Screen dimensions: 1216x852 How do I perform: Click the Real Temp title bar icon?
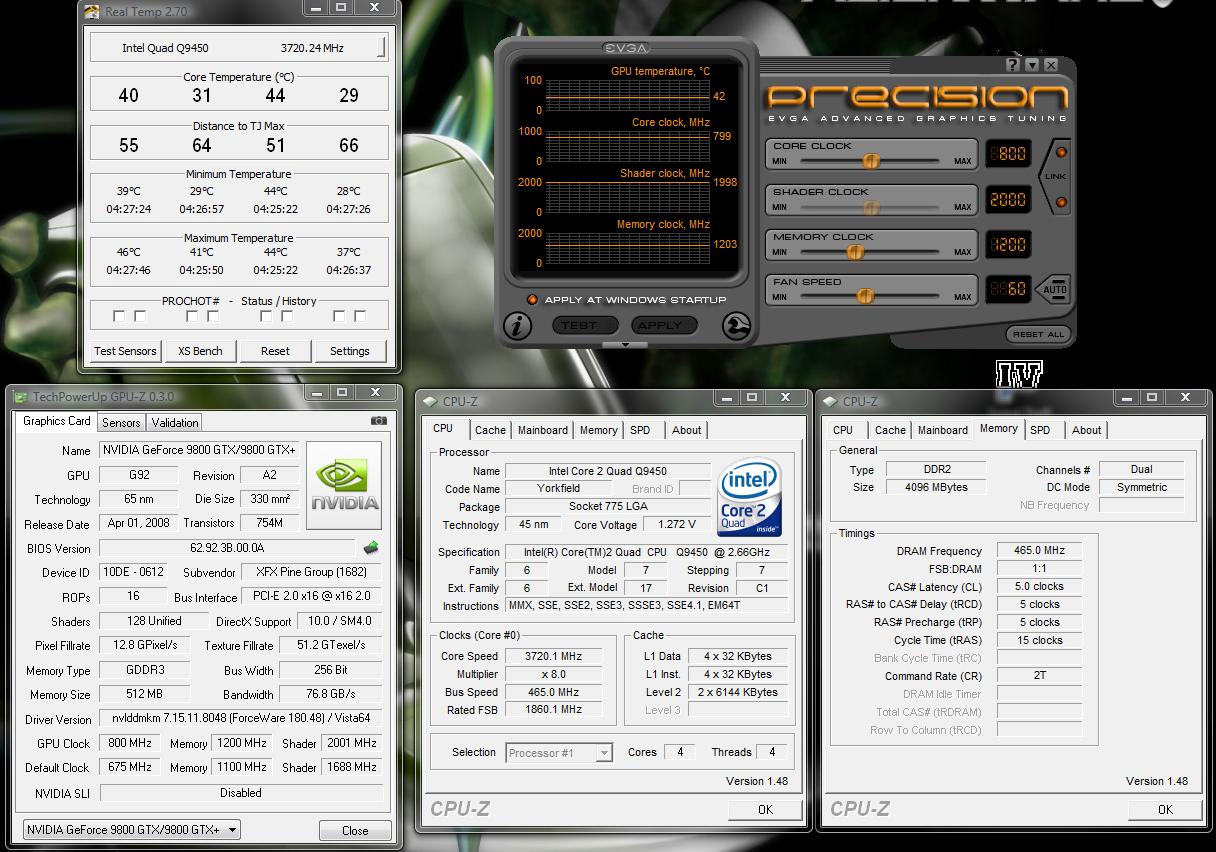[91, 11]
